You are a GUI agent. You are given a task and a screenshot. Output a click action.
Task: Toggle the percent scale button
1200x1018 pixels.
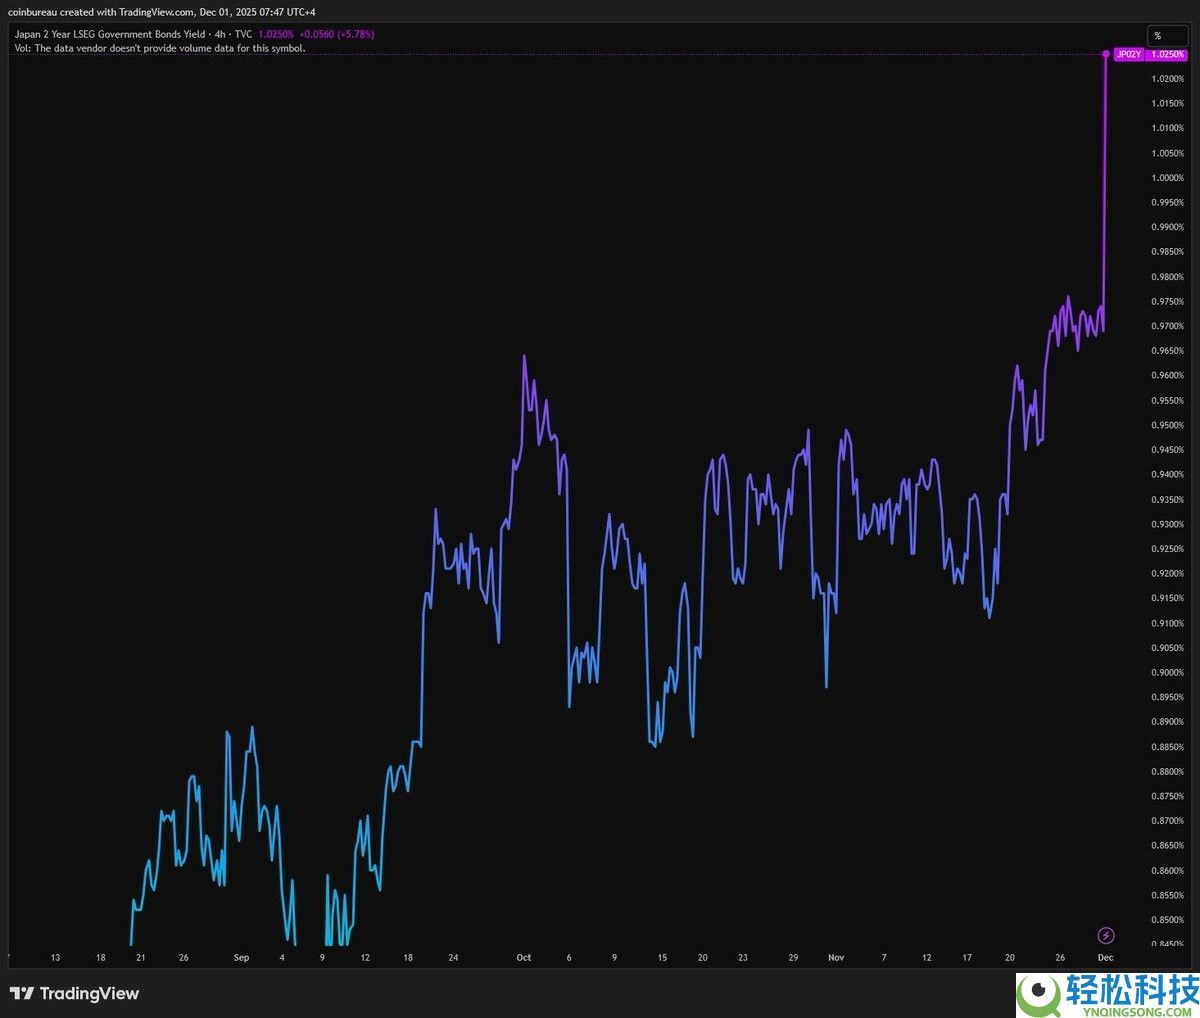1158,36
